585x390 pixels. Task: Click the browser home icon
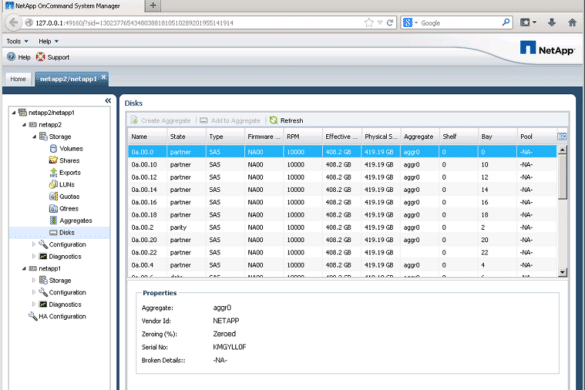click(x=572, y=23)
